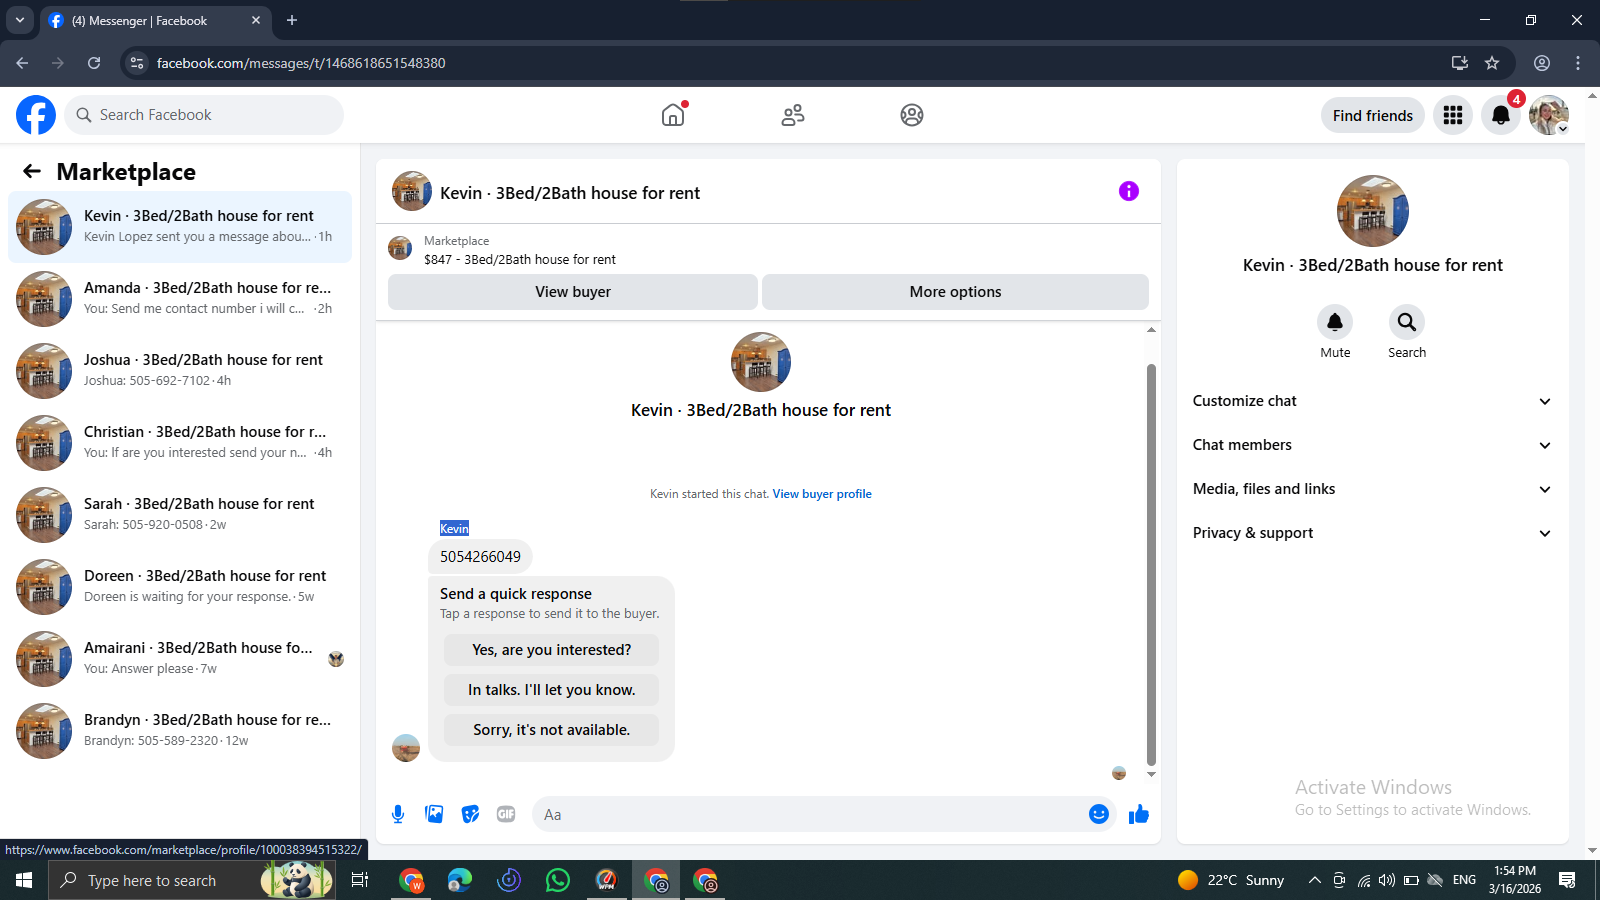Open WhatsApp from the taskbar
The width and height of the screenshot is (1600, 900).
558,880
